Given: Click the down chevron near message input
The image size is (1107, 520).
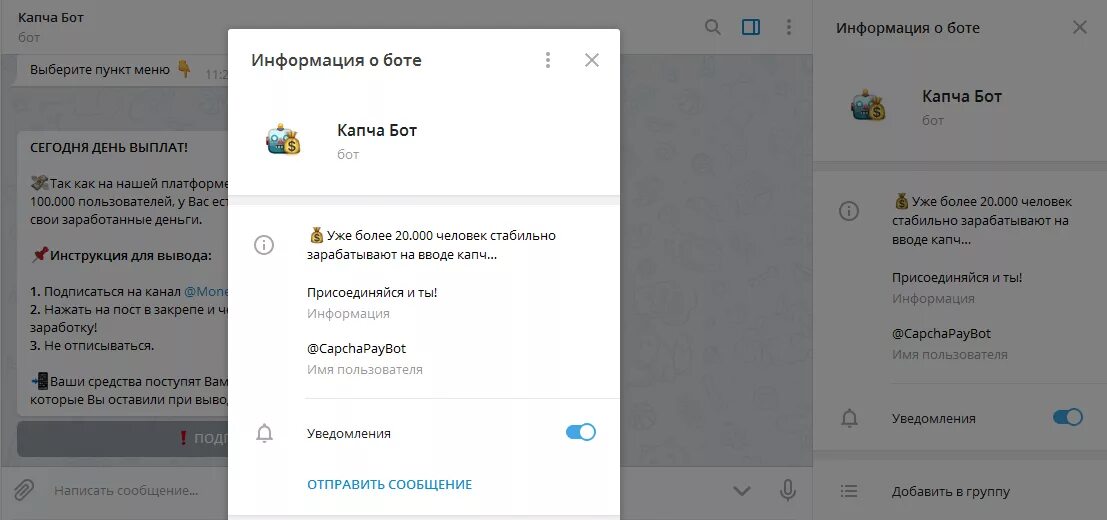Looking at the screenshot, I should [741, 491].
